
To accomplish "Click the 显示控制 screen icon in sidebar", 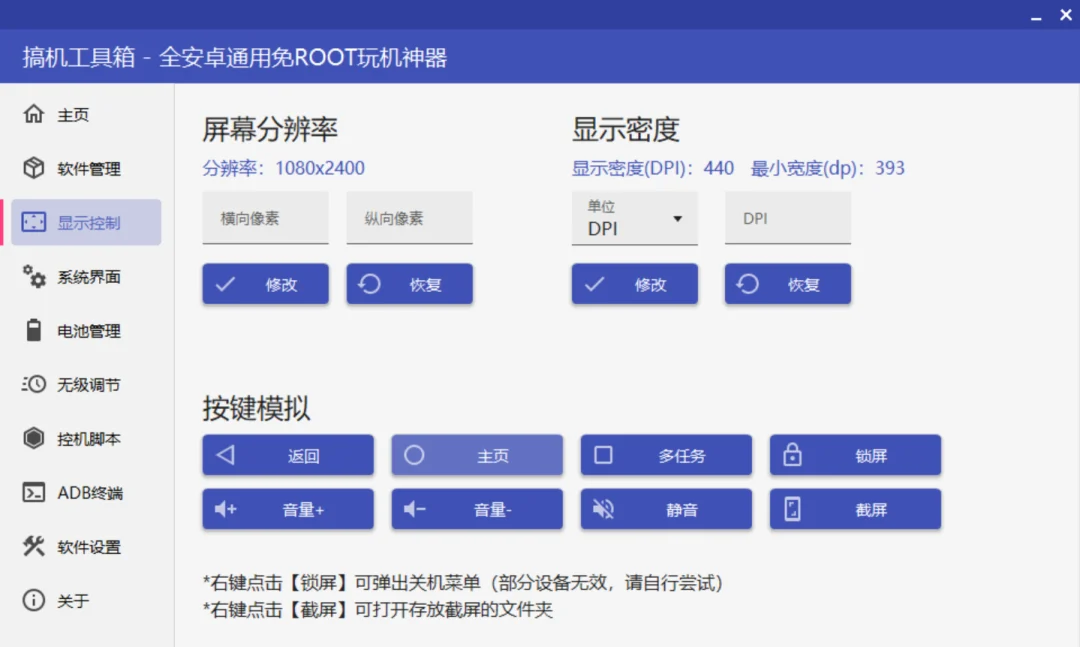I will [x=31, y=222].
